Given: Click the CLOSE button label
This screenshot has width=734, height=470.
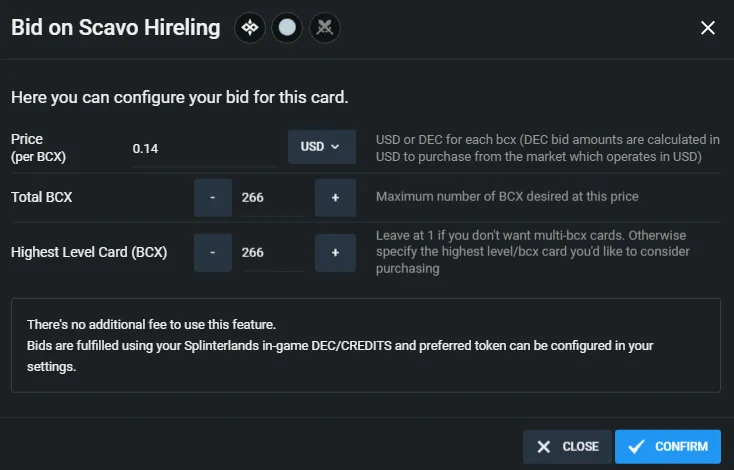Looking at the screenshot, I should point(580,447).
